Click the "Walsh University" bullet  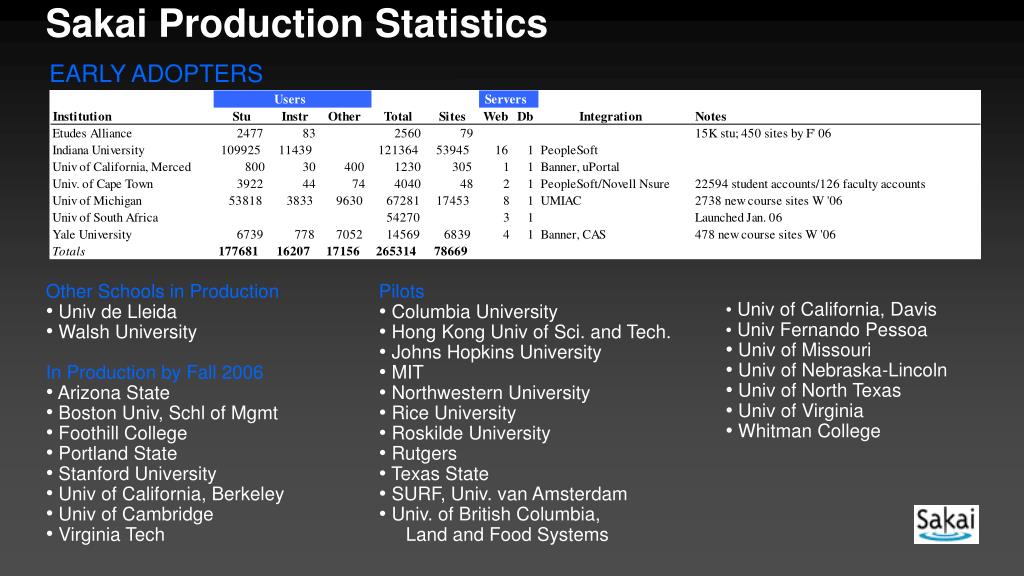pos(121,332)
